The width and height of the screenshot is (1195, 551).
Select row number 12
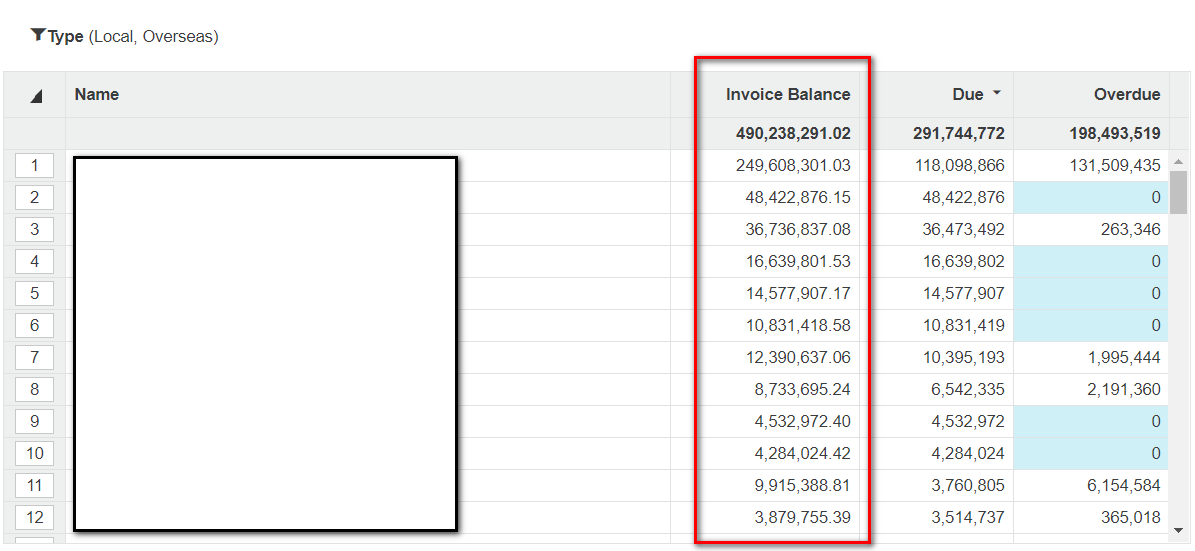click(x=34, y=517)
